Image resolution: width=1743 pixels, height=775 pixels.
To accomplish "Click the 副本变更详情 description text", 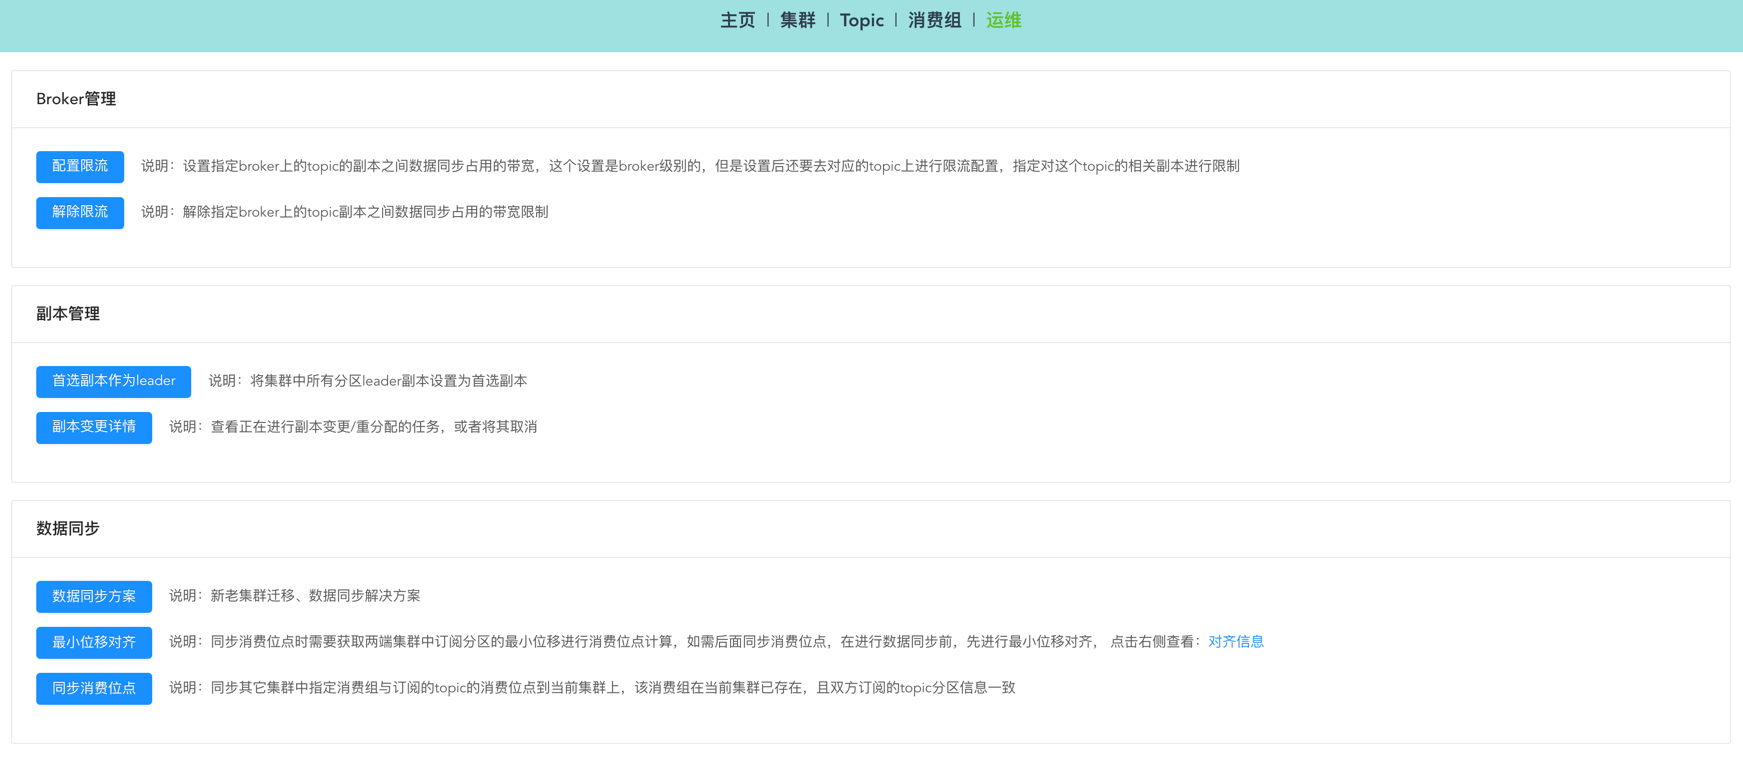I will (353, 427).
